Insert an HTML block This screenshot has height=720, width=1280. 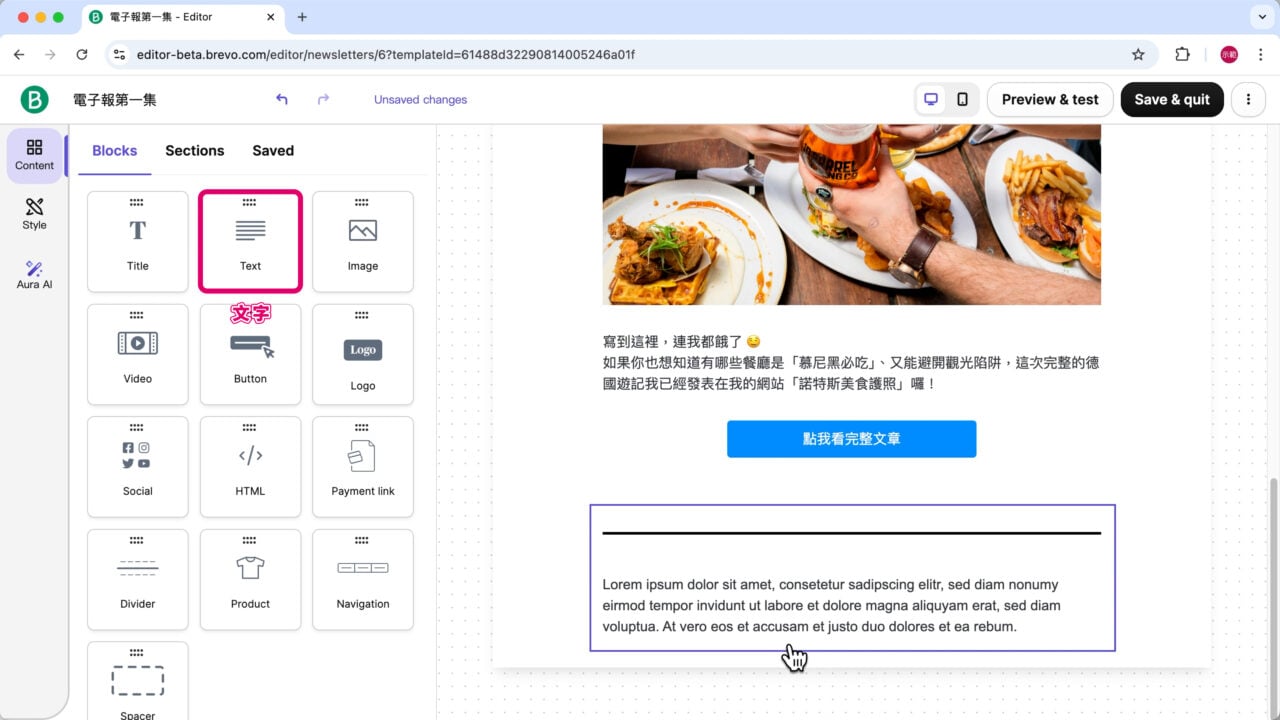coord(250,466)
